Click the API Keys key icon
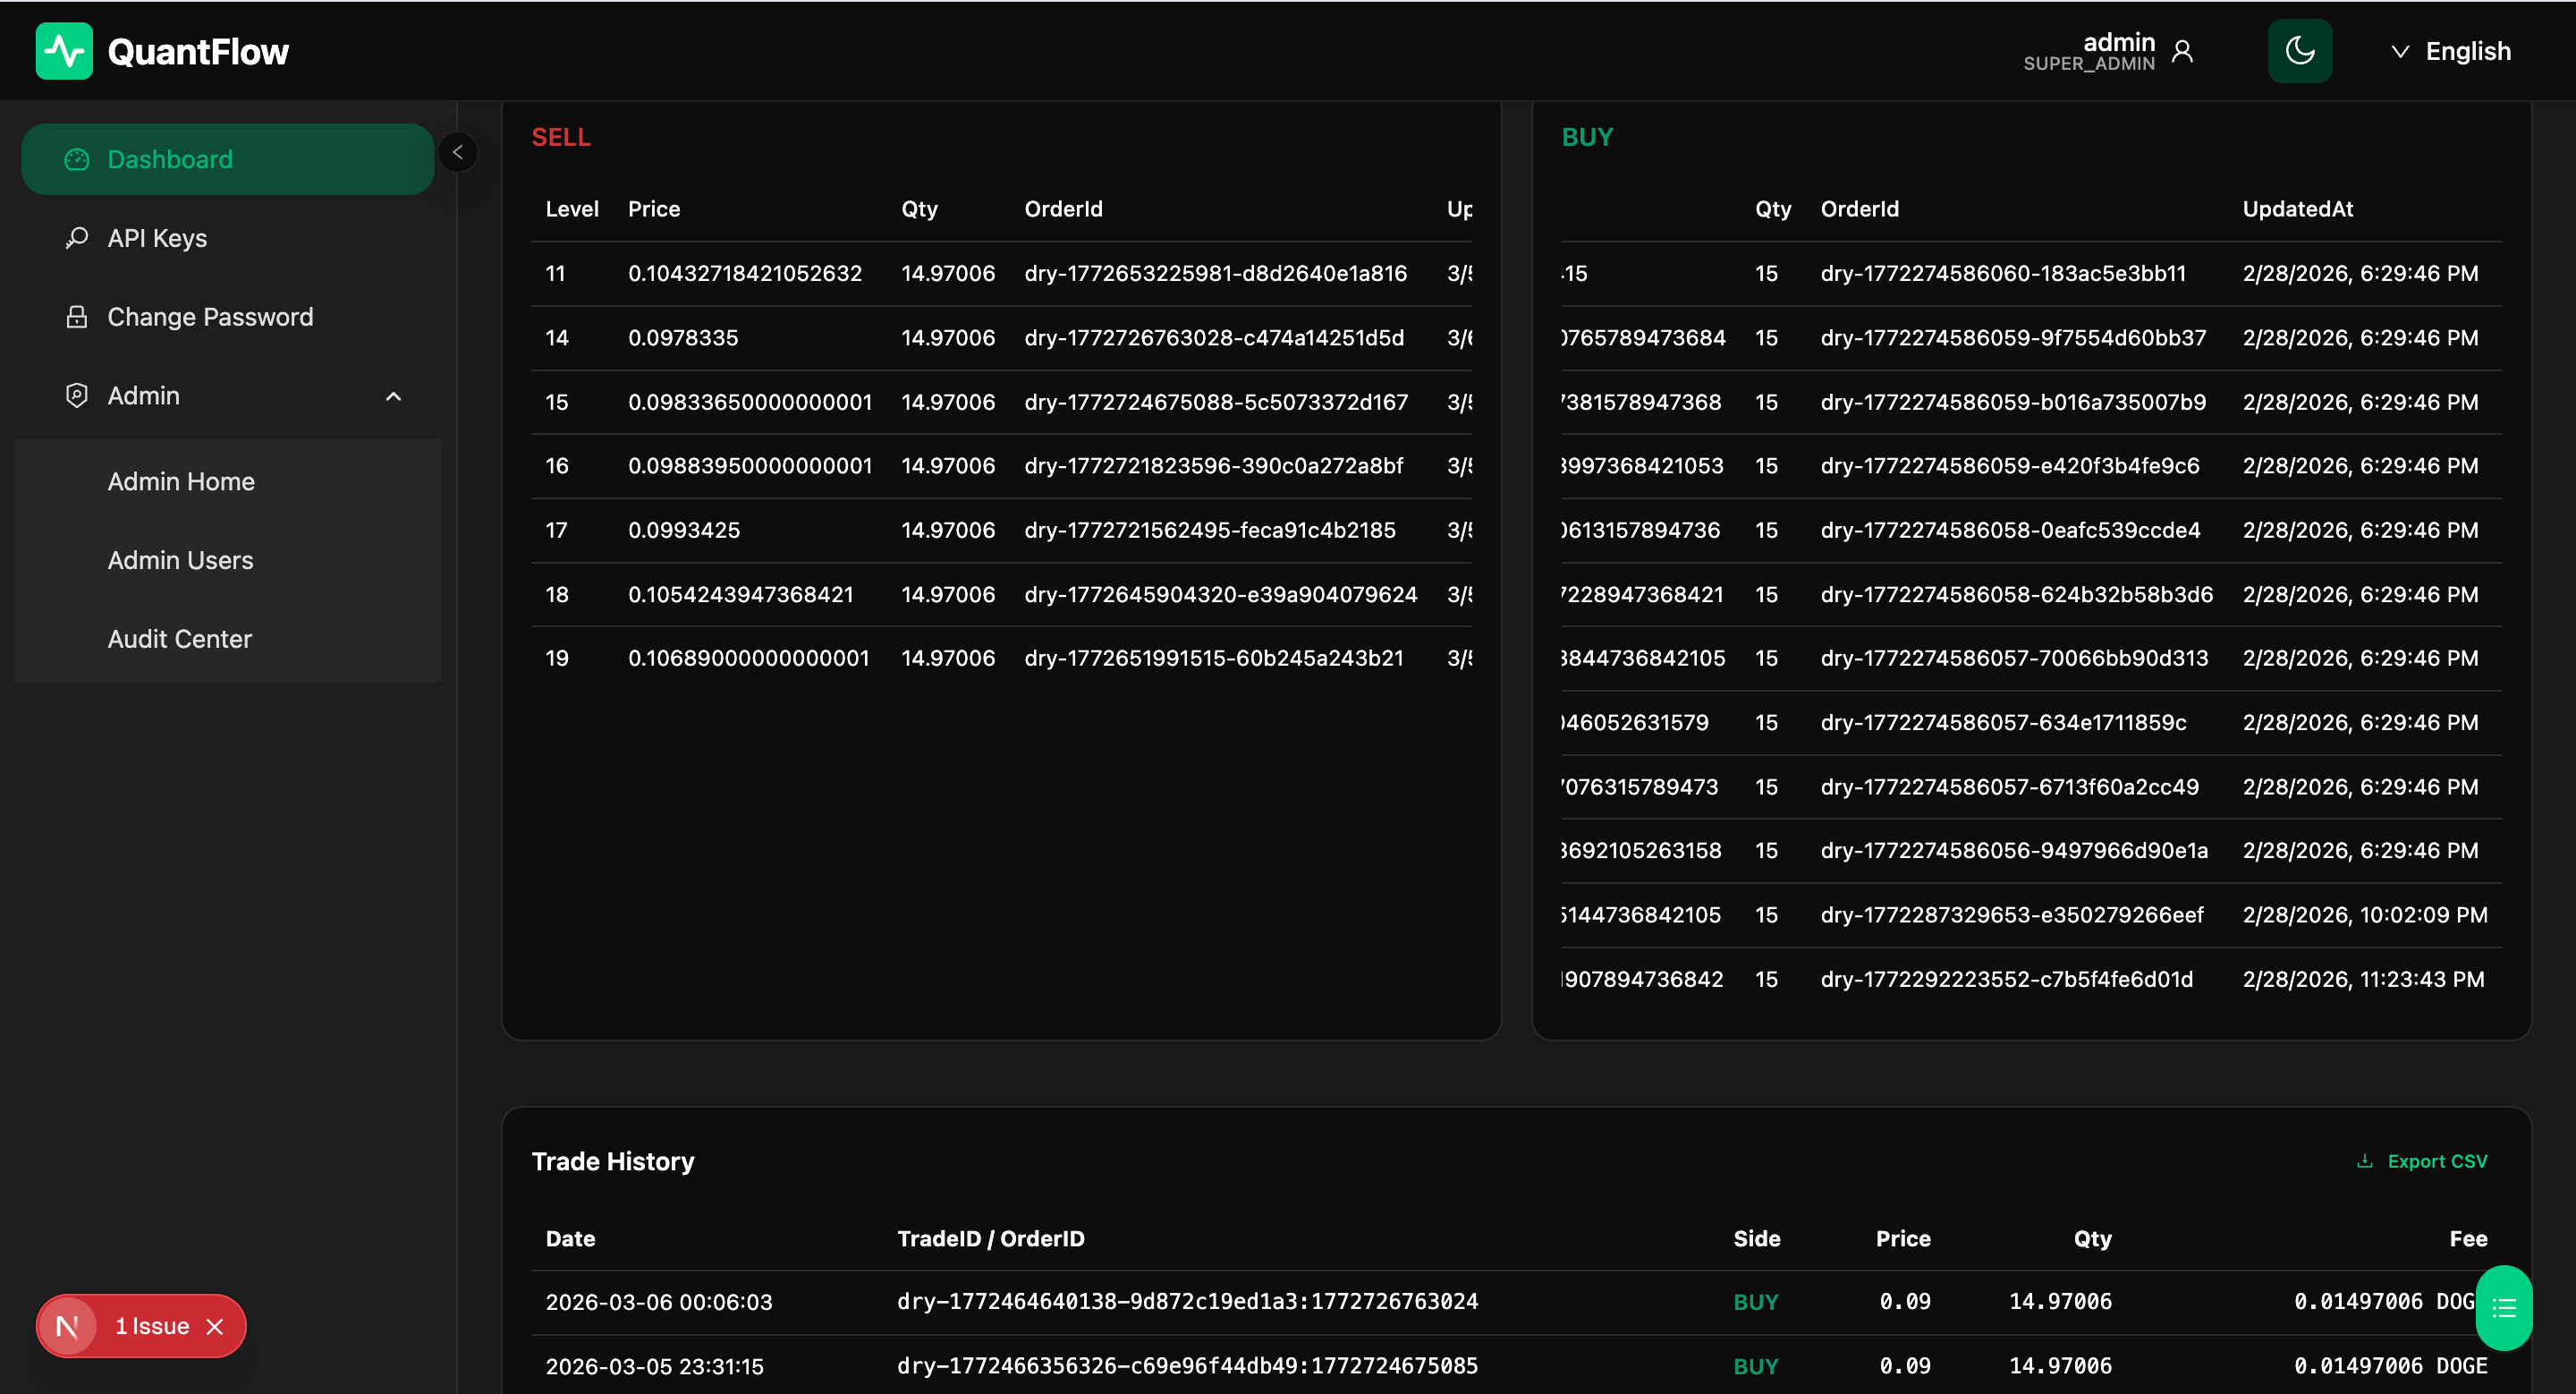Viewport: 2576px width, 1394px height. pos(76,238)
